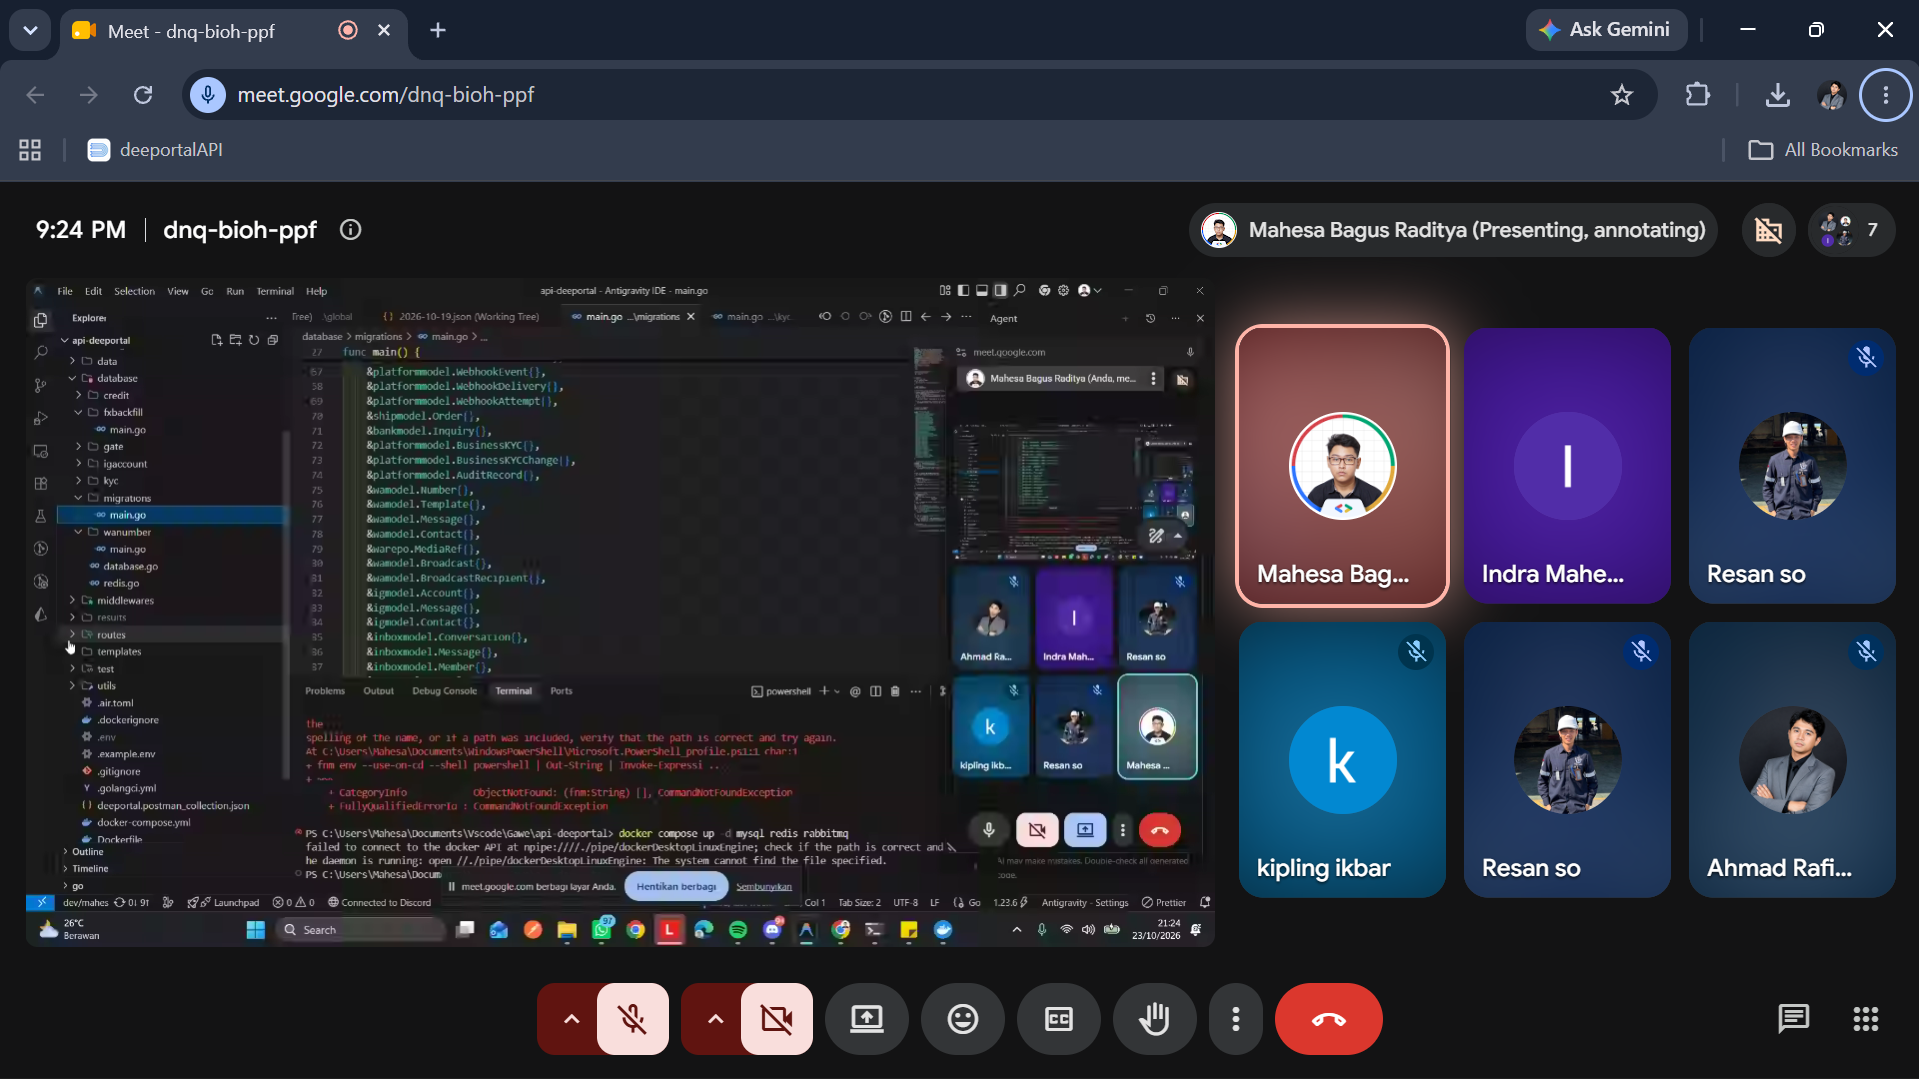Raise hand in the meeting

[x=1154, y=1019]
